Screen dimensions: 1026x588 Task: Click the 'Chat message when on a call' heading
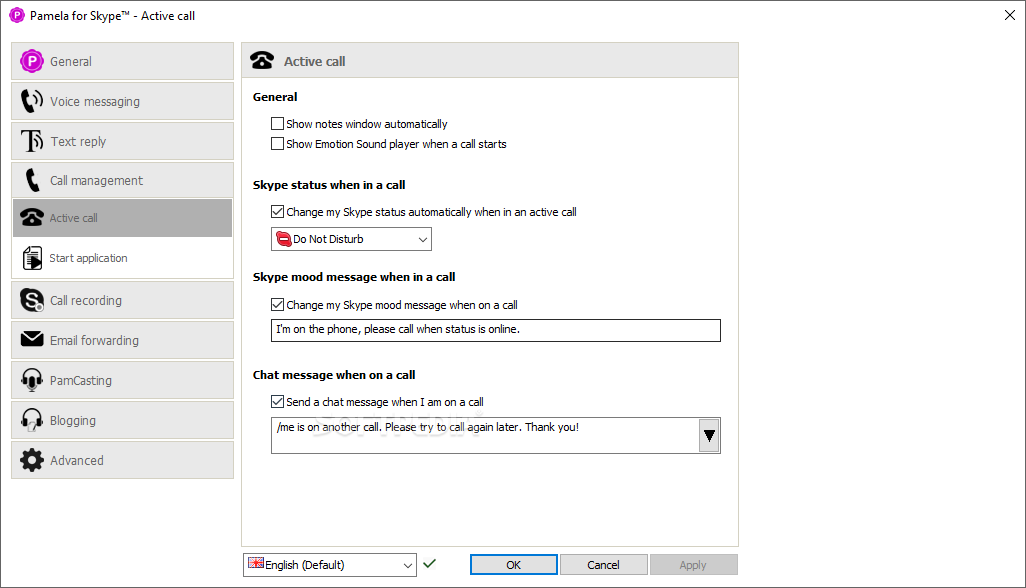click(x=334, y=375)
